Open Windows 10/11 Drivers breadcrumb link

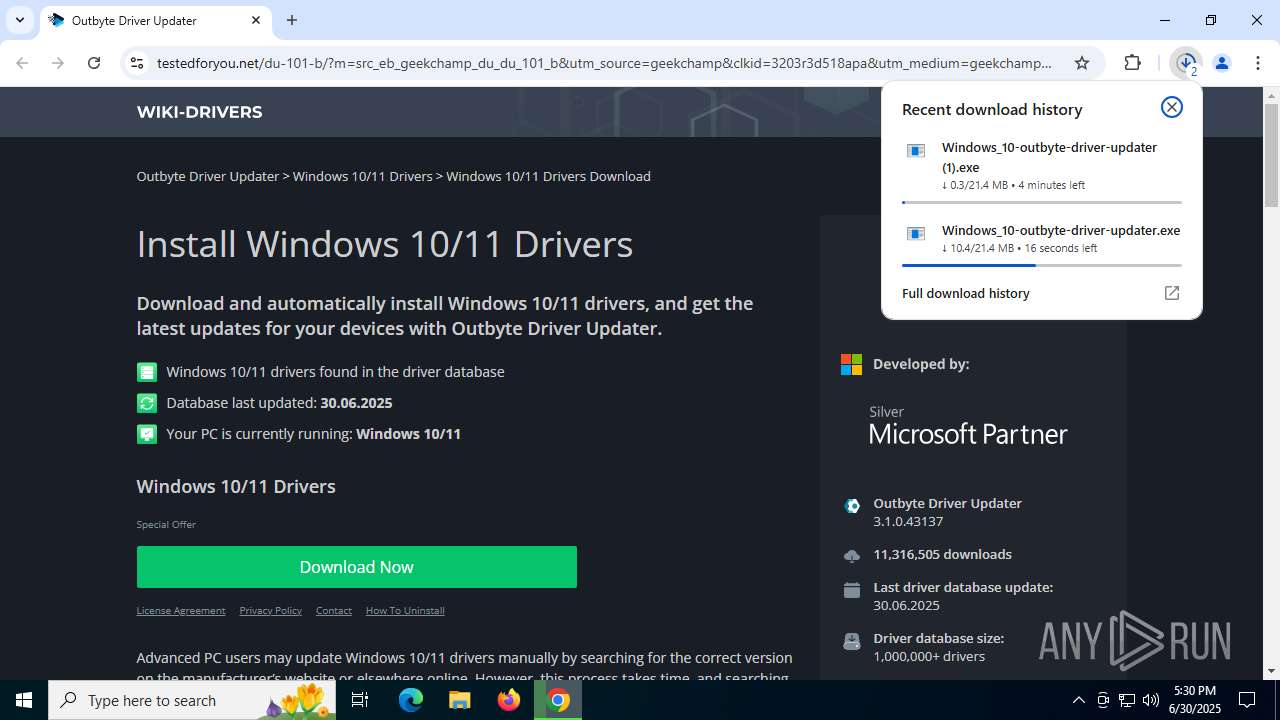tap(362, 176)
